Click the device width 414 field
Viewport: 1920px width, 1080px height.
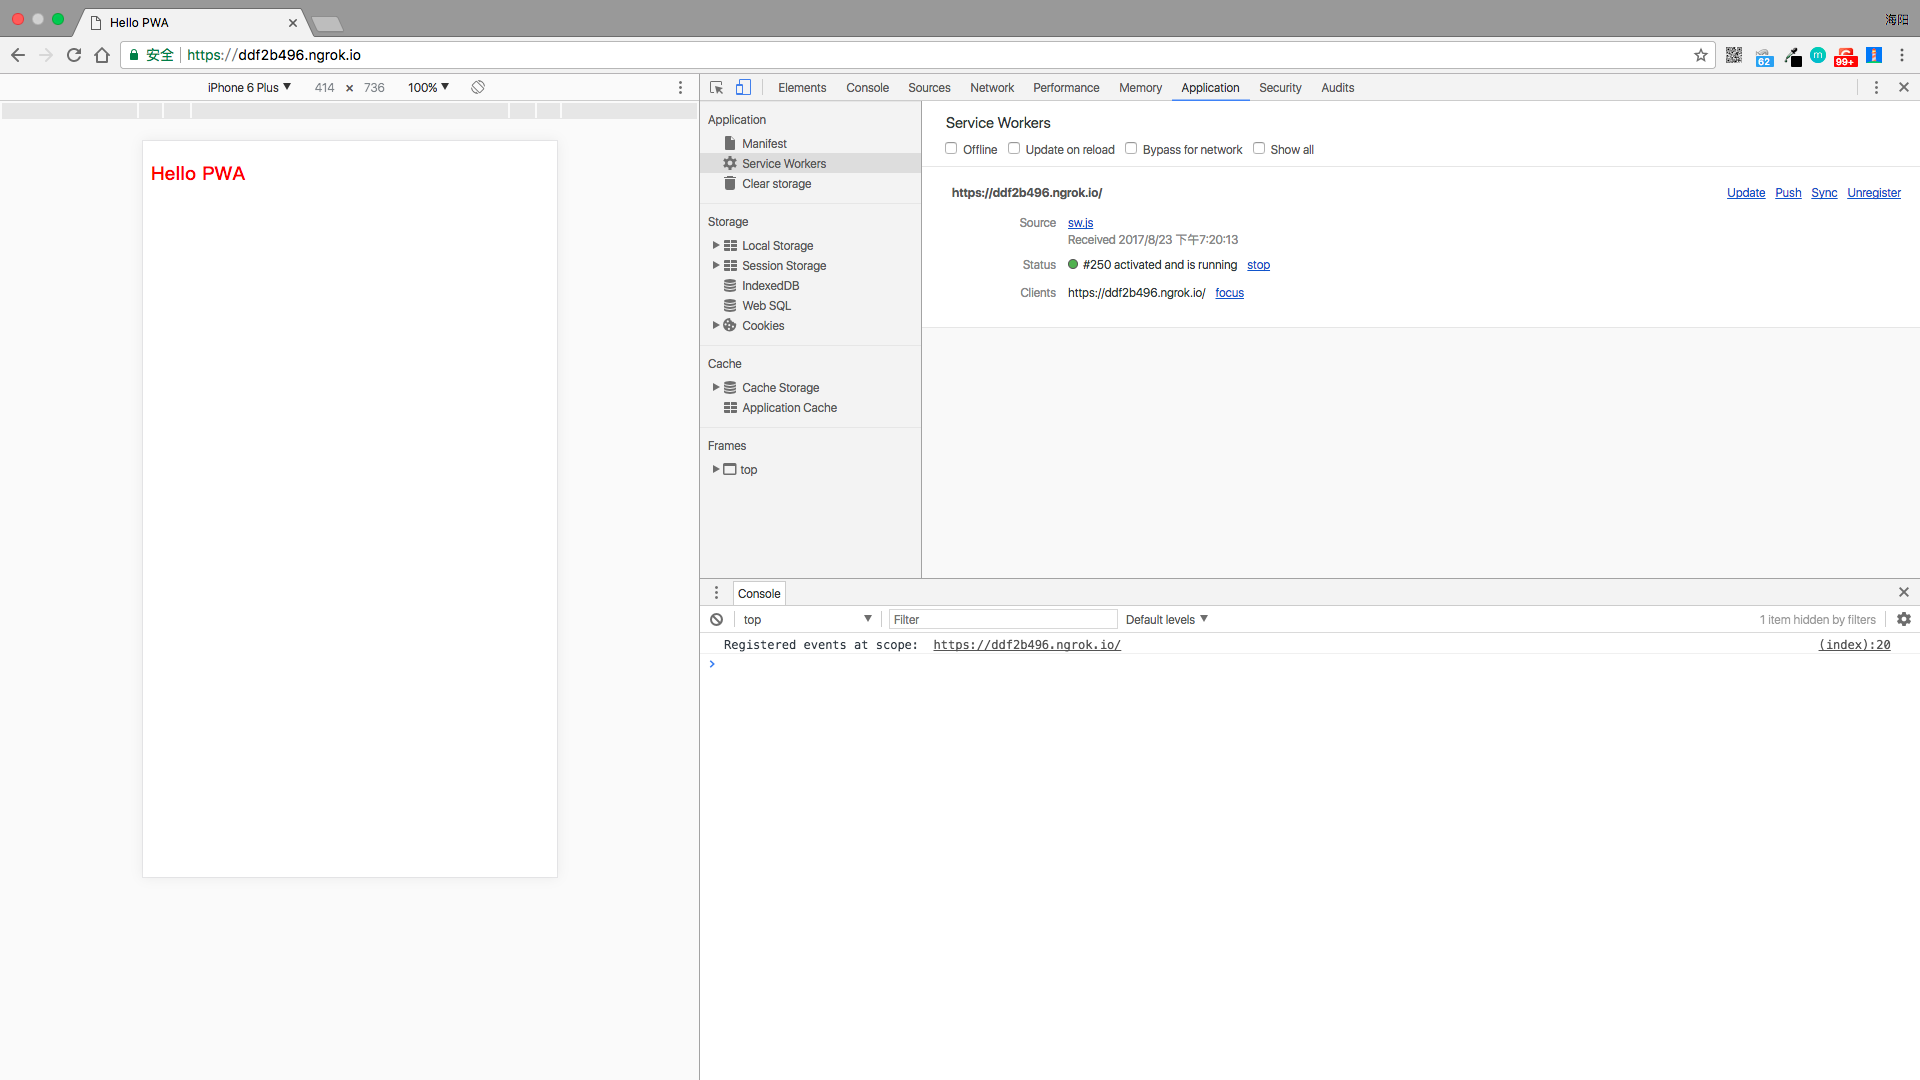[324, 87]
